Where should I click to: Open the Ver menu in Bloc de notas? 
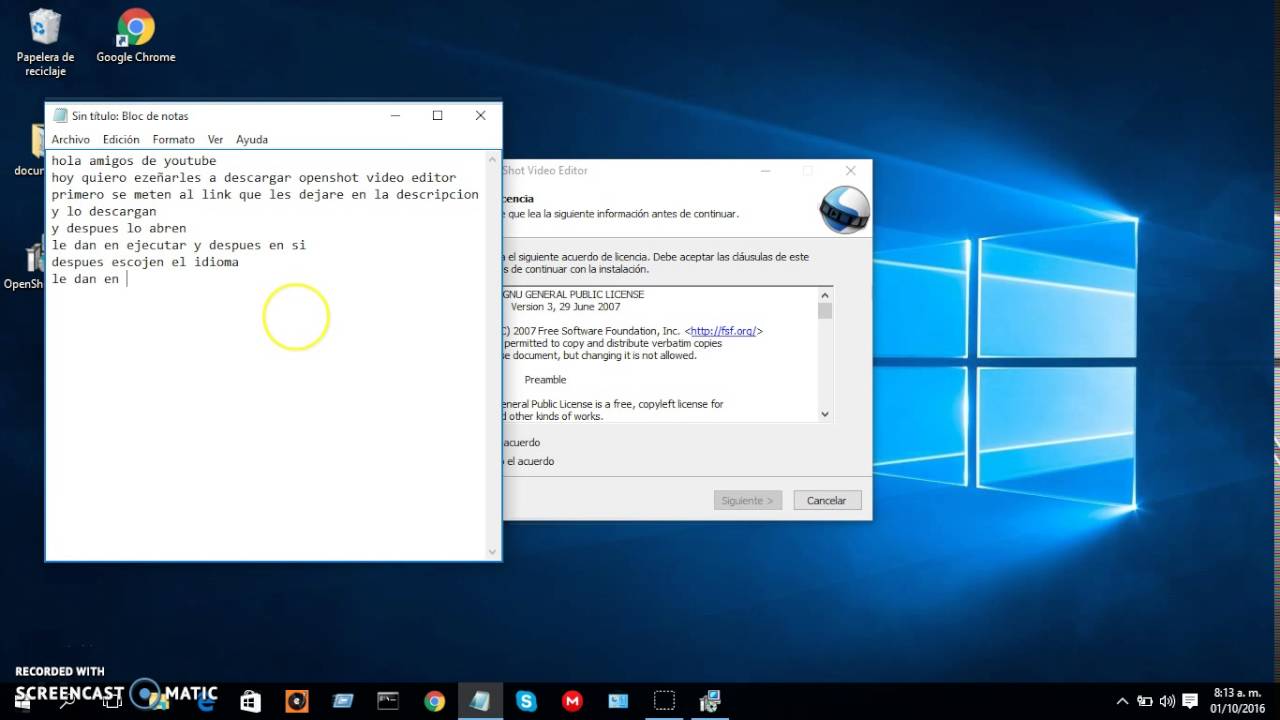click(x=215, y=139)
